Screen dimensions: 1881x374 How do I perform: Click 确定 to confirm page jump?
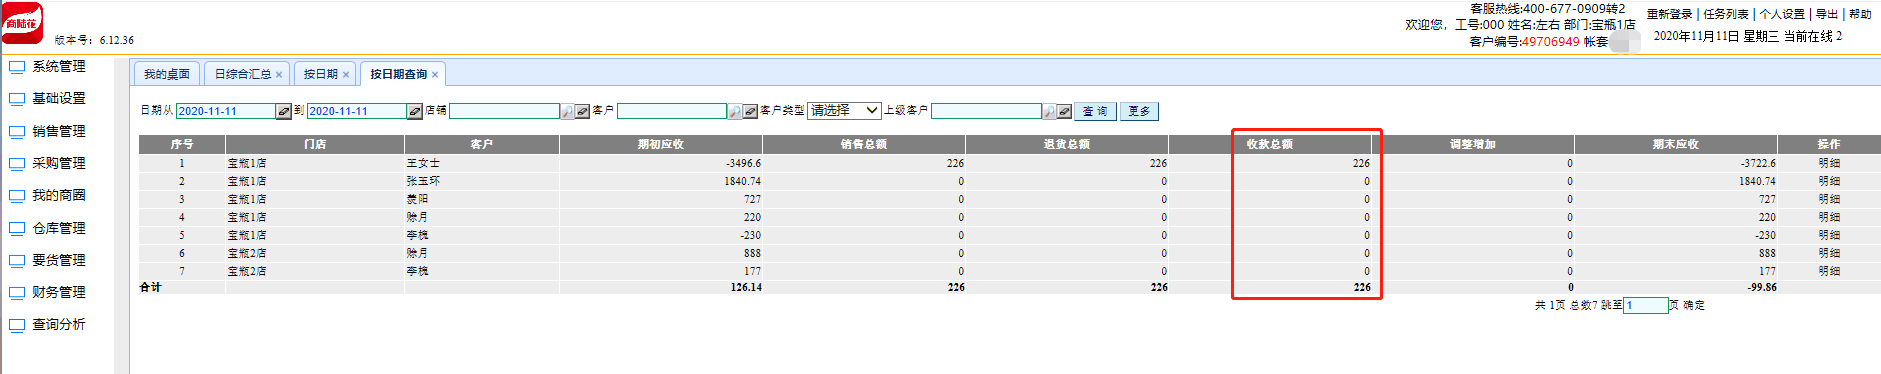tap(1694, 305)
